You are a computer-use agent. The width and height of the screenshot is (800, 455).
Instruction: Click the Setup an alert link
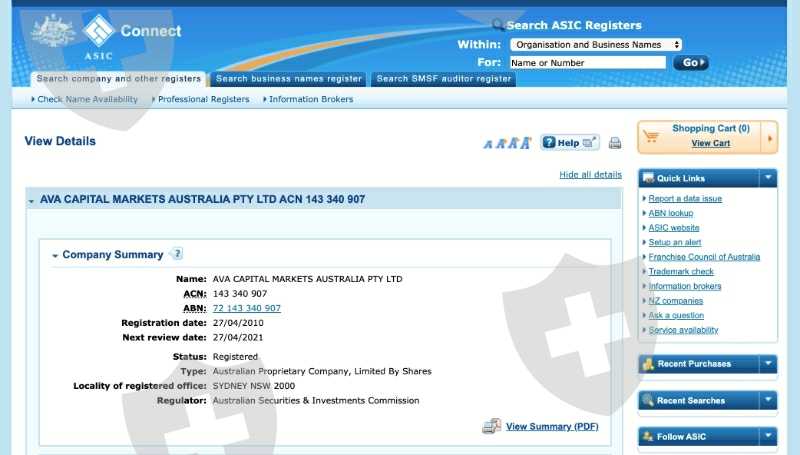pyautogui.click(x=674, y=242)
